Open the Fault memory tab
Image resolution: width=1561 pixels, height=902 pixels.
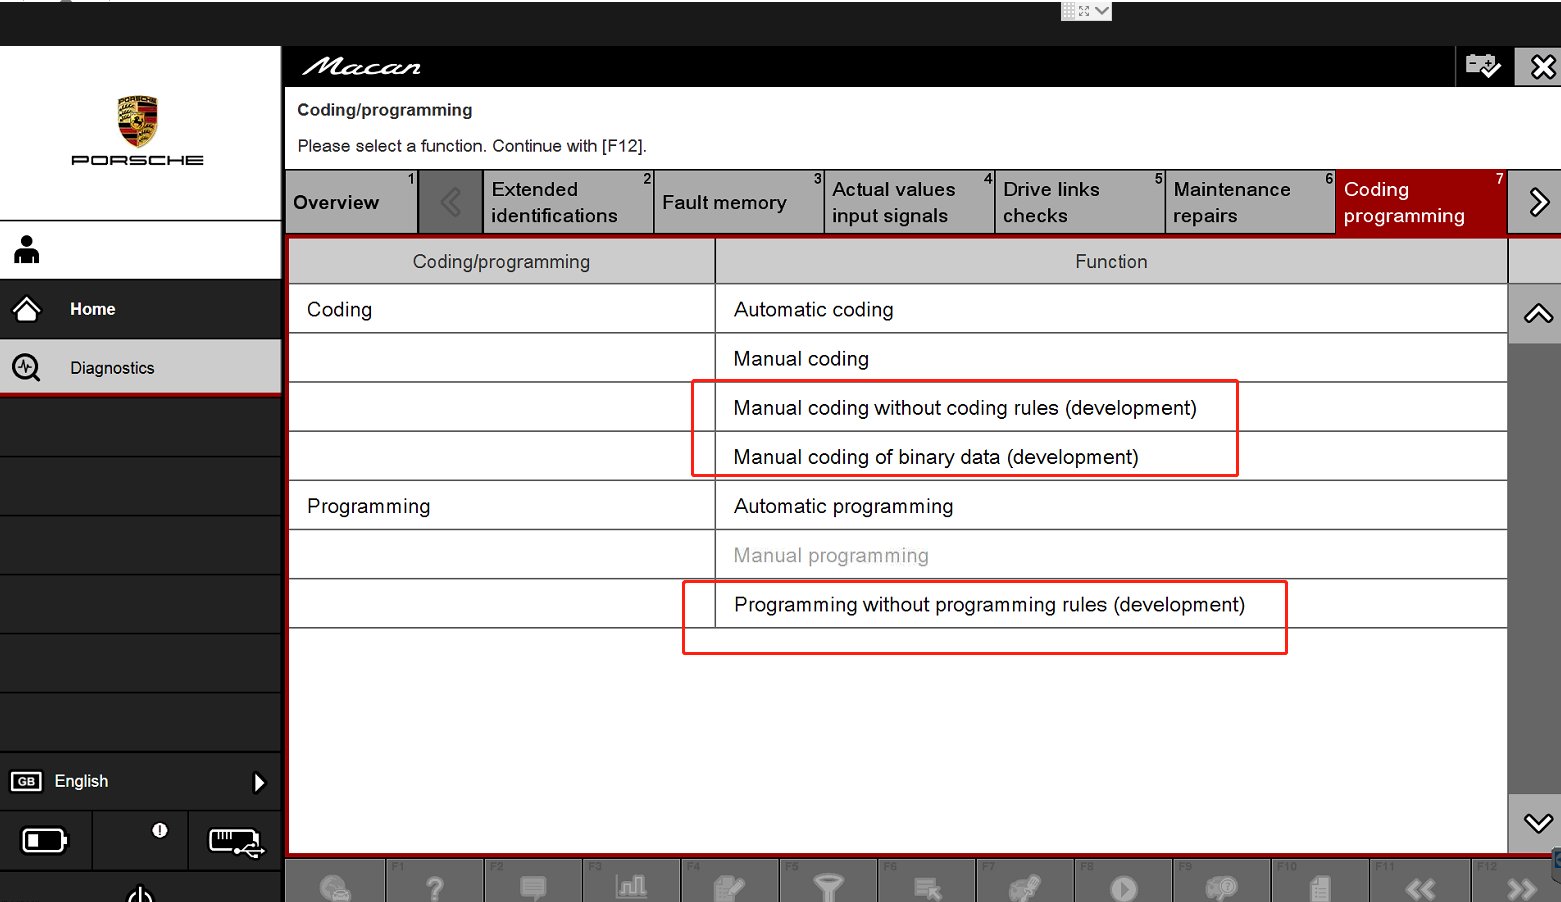[x=739, y=202]
